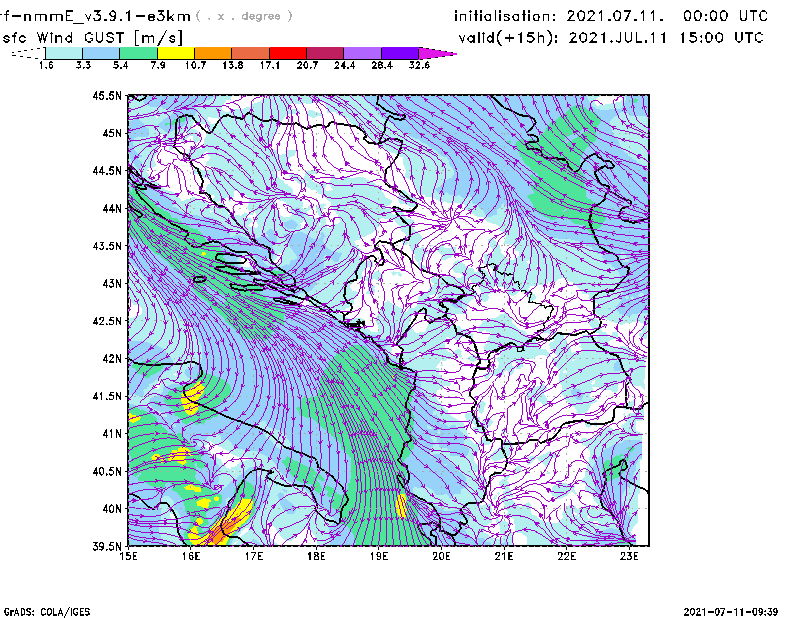The height and width of the screenshot is (618, 800).
Task: Click the crimson 20.7–24.4 legend swatch
Action: (x=325, y=53)
